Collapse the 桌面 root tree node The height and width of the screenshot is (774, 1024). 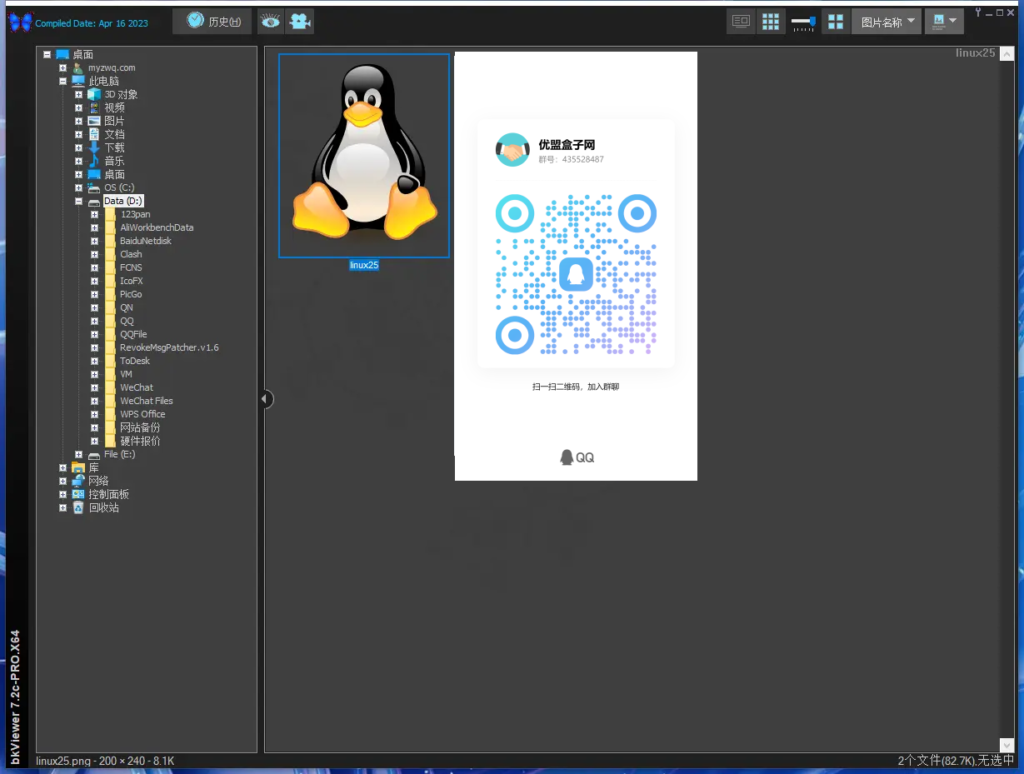(47, 54)
